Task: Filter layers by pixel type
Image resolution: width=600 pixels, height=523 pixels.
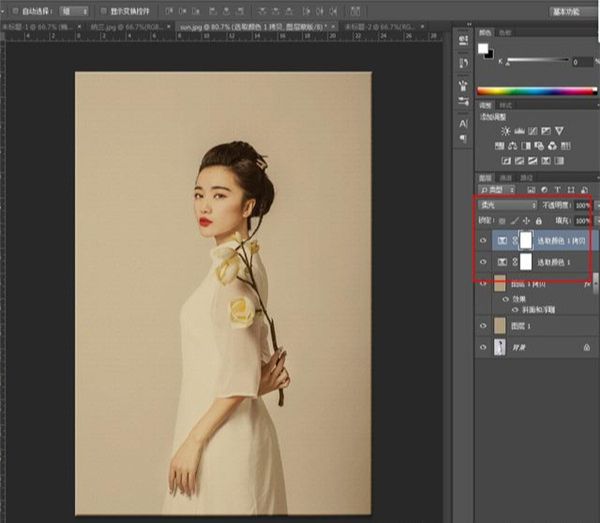Action: click(531, 190)
